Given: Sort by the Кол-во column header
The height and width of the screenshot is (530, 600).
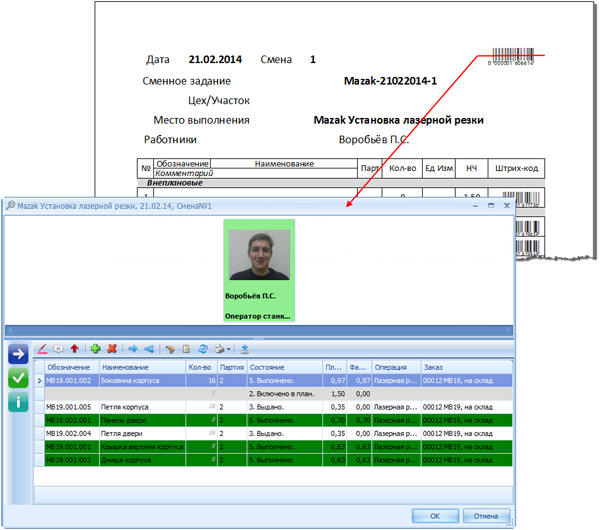Looking at the screenshot, I should click(x=201, y=367).
